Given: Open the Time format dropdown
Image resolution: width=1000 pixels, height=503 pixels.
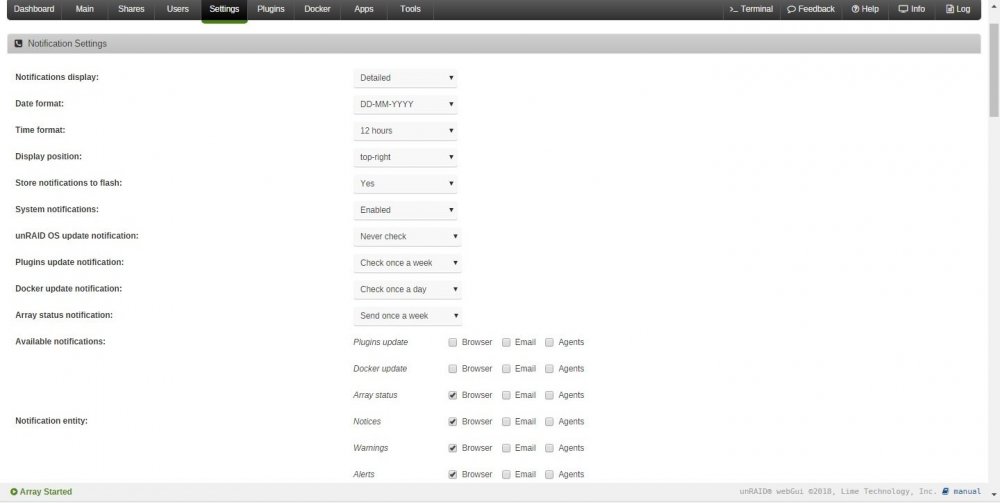Looking at the screenshot, I should tap(406, 131).
